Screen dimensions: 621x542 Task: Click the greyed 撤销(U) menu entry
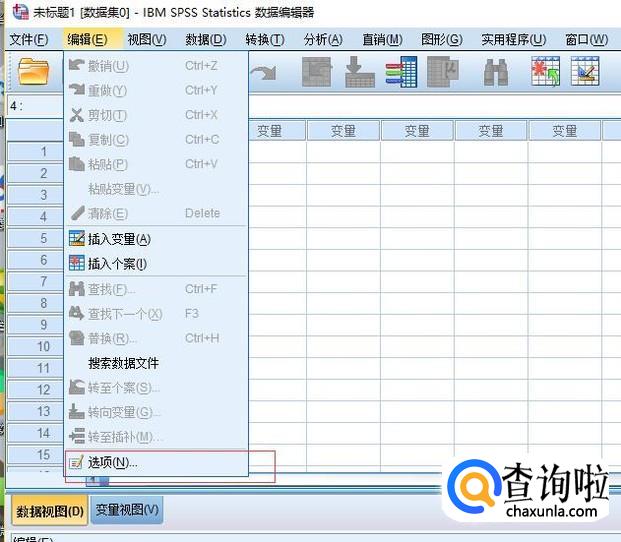coord(156,66)
